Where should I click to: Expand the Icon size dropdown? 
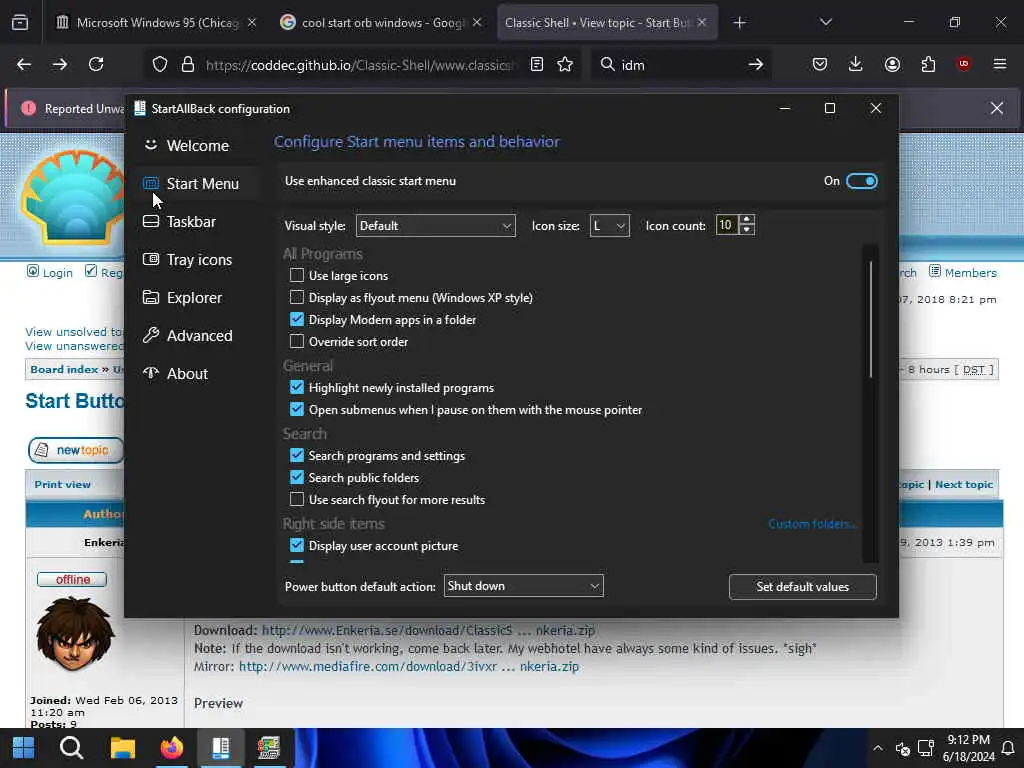click(609, 225)
